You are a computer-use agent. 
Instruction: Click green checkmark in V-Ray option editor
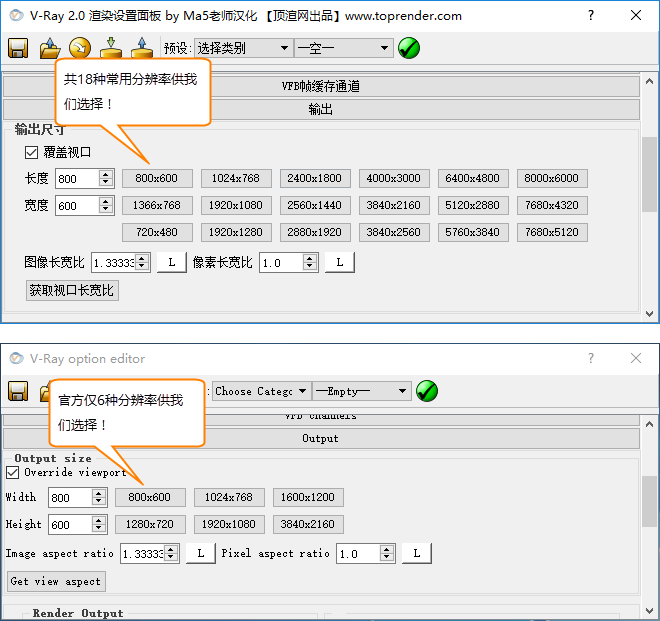coord(427,391)
